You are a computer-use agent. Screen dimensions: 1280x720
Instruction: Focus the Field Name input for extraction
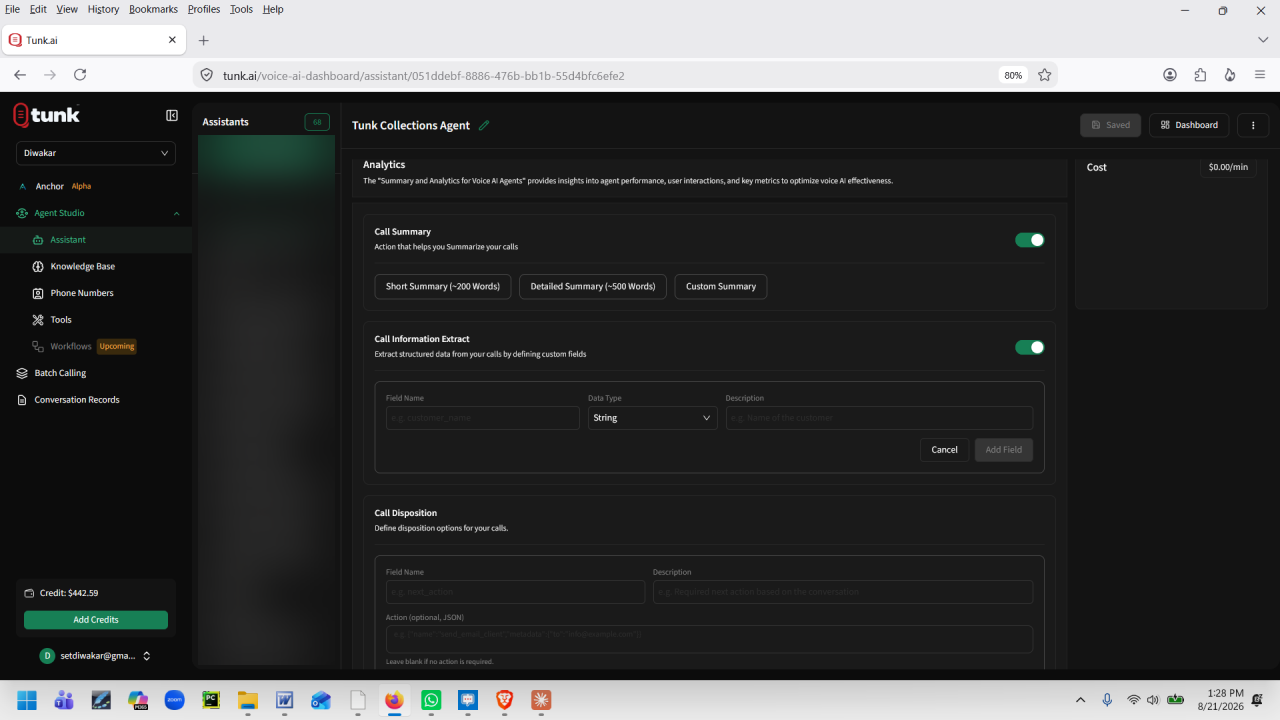coord(483,418)
